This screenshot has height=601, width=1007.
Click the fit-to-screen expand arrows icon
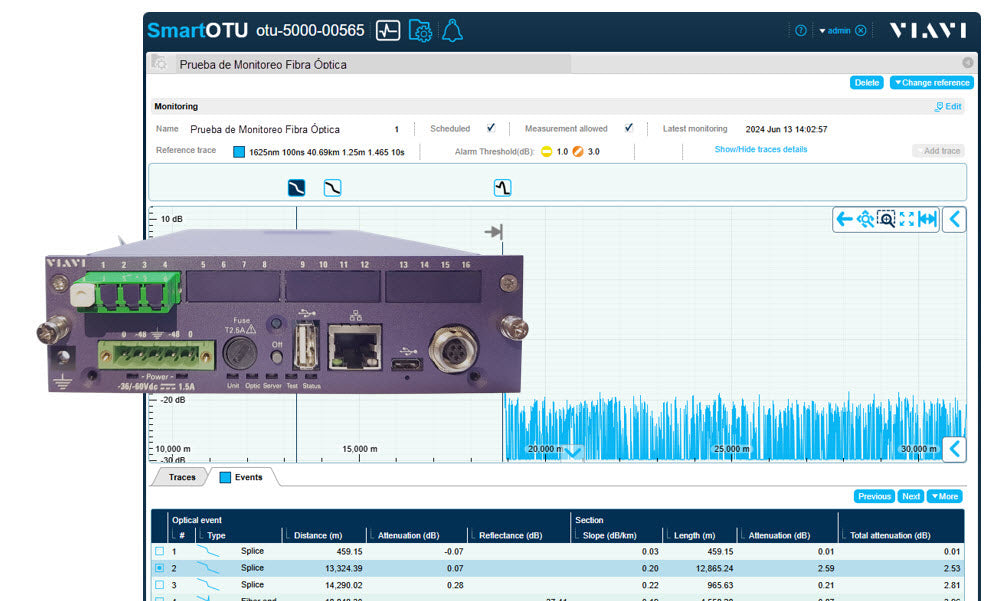coord(907,220)
